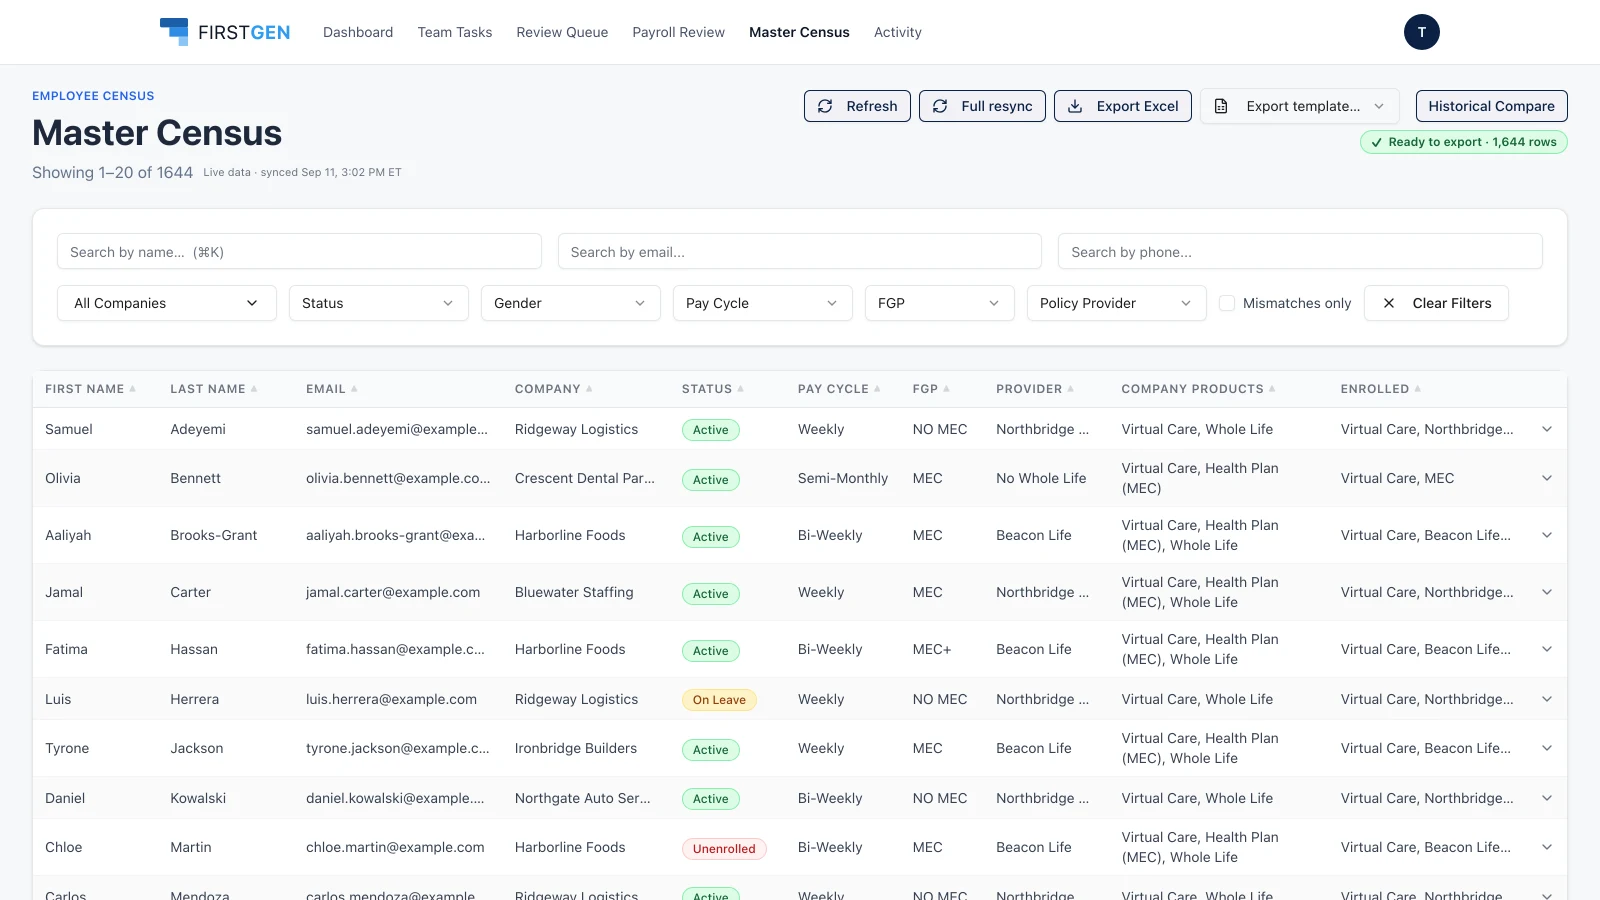The height and width of the screenshot is (900, 1600).
Task: Go to the Dashboard tab
Action: [x=358, y=32]
